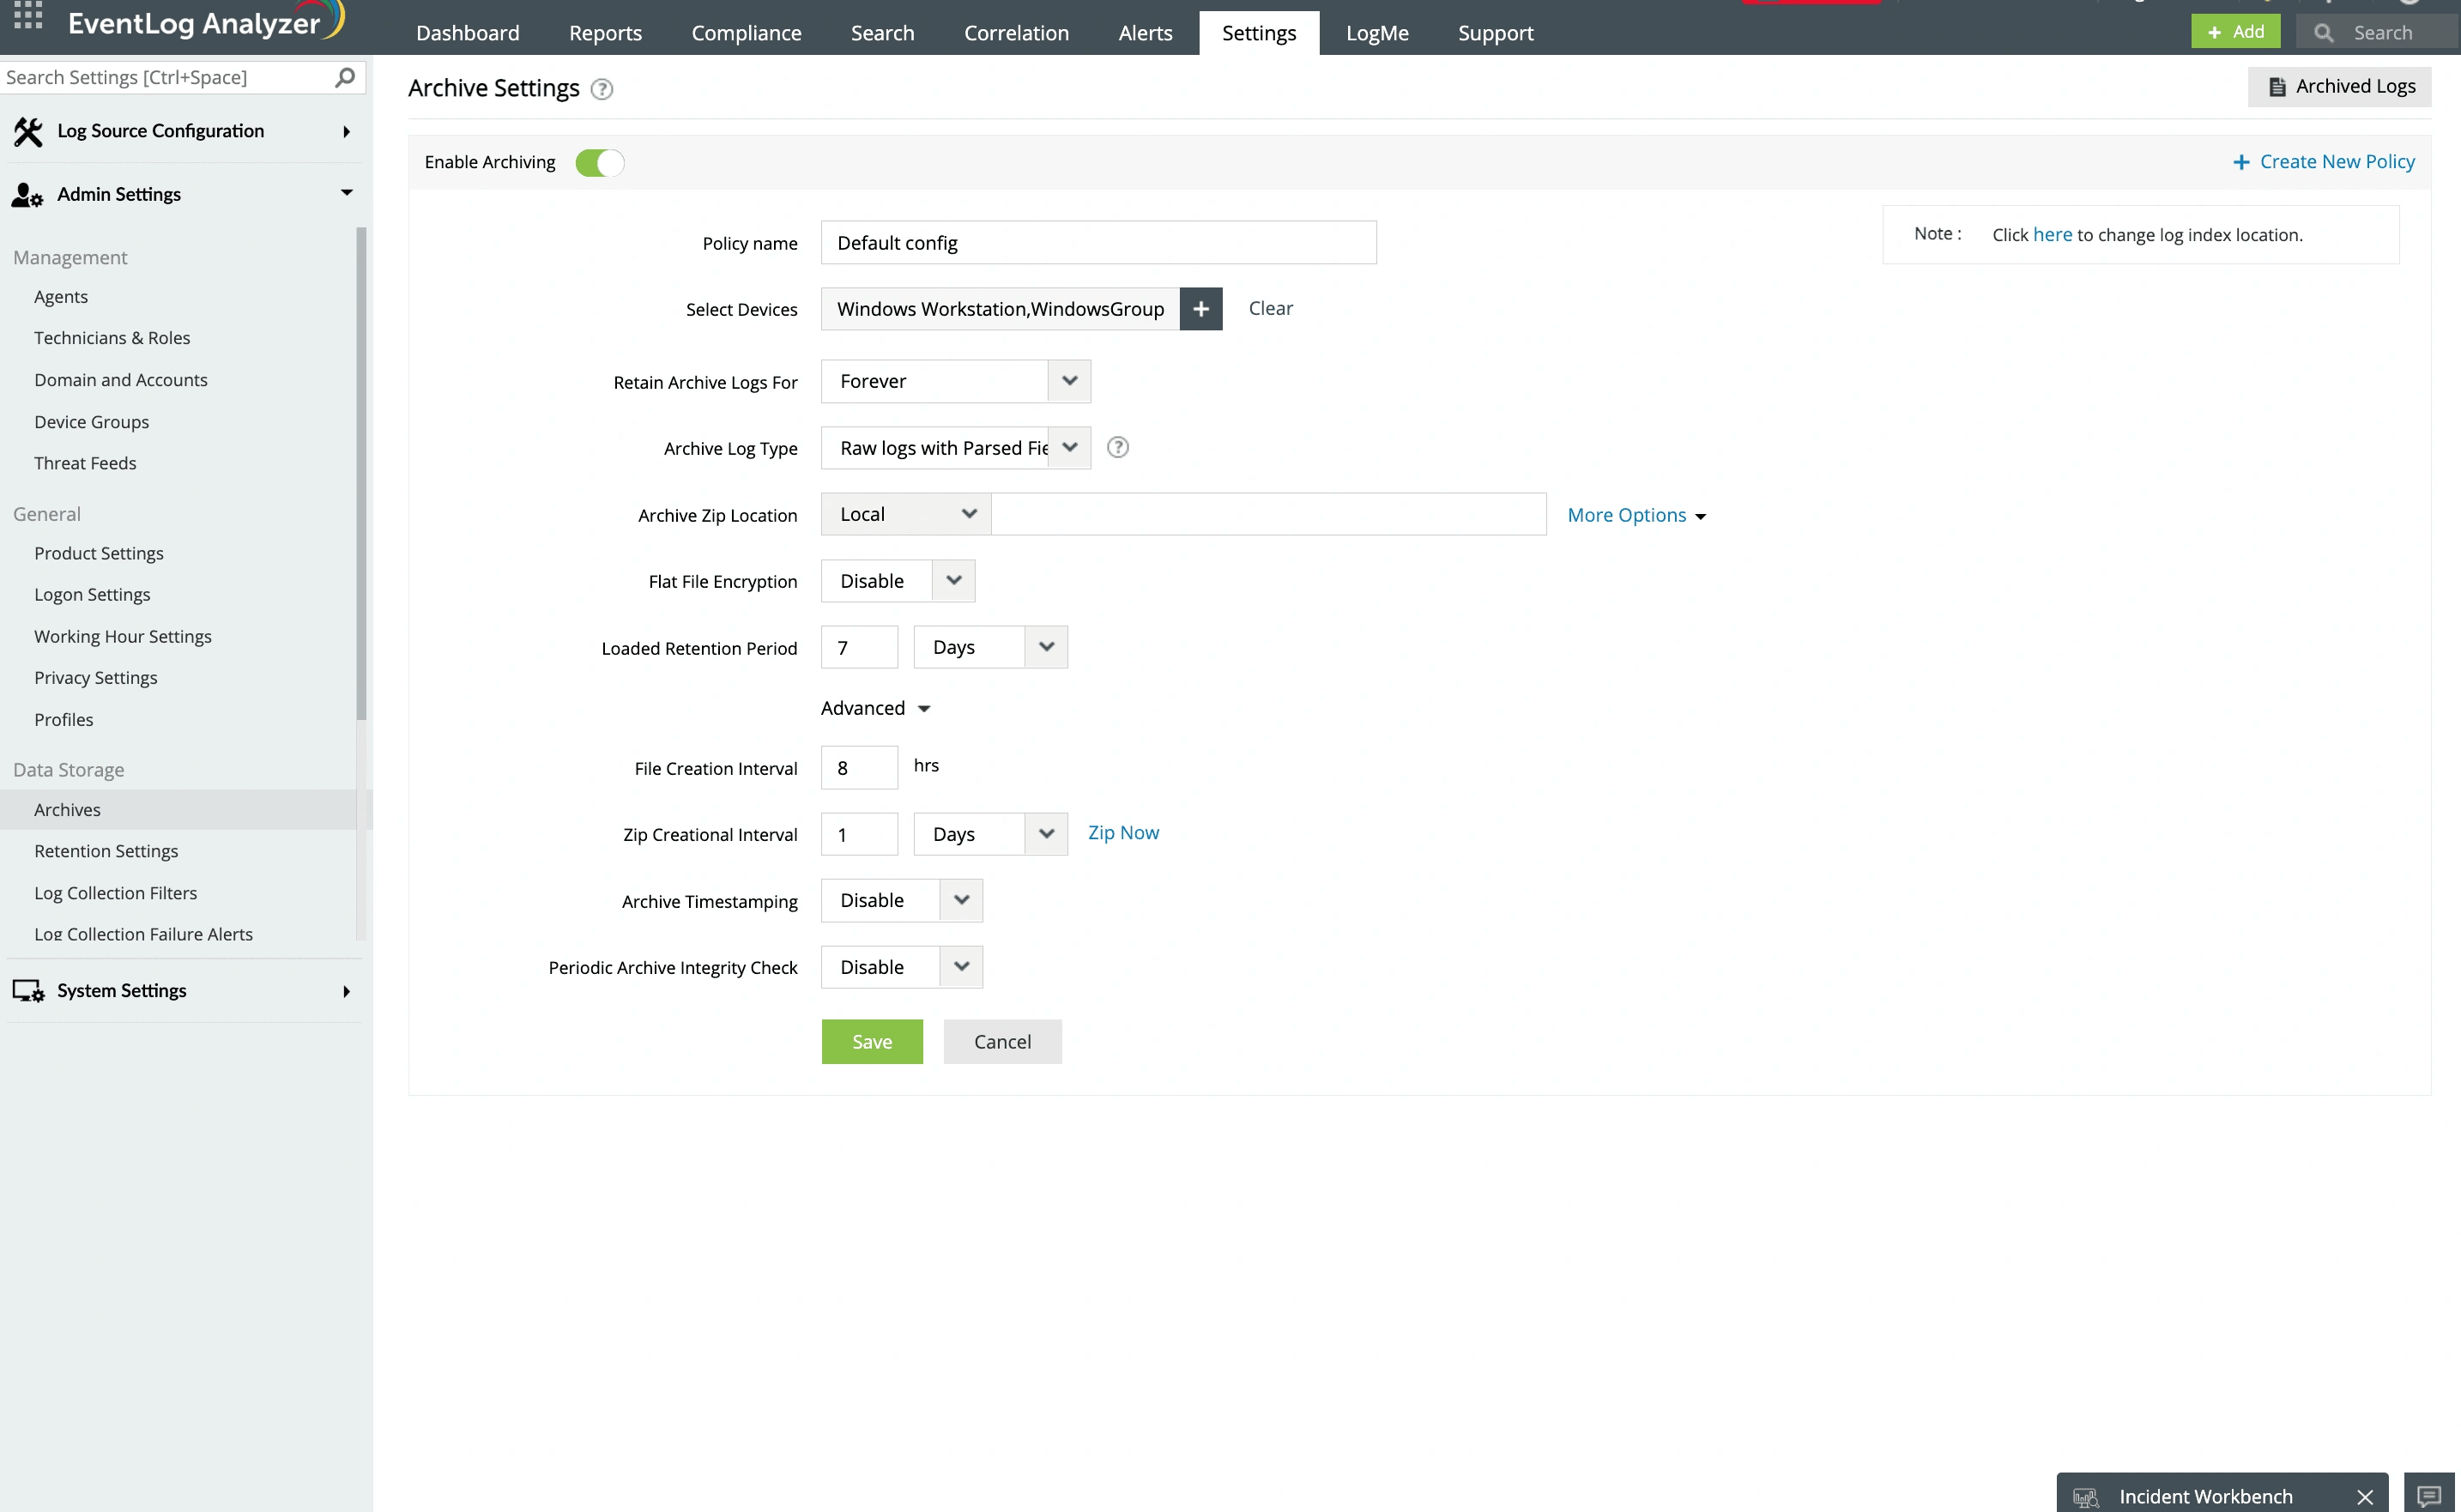
Task: Open Retention Settings in sidebar
Action: 106,851
